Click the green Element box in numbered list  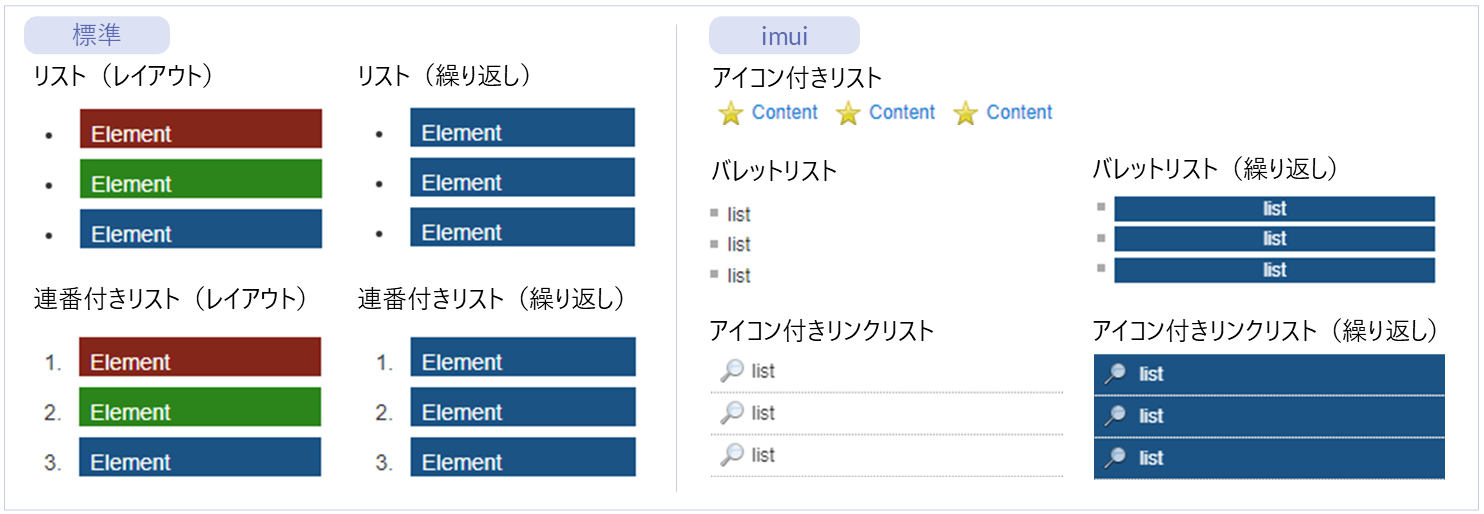[x=200, y=407]
